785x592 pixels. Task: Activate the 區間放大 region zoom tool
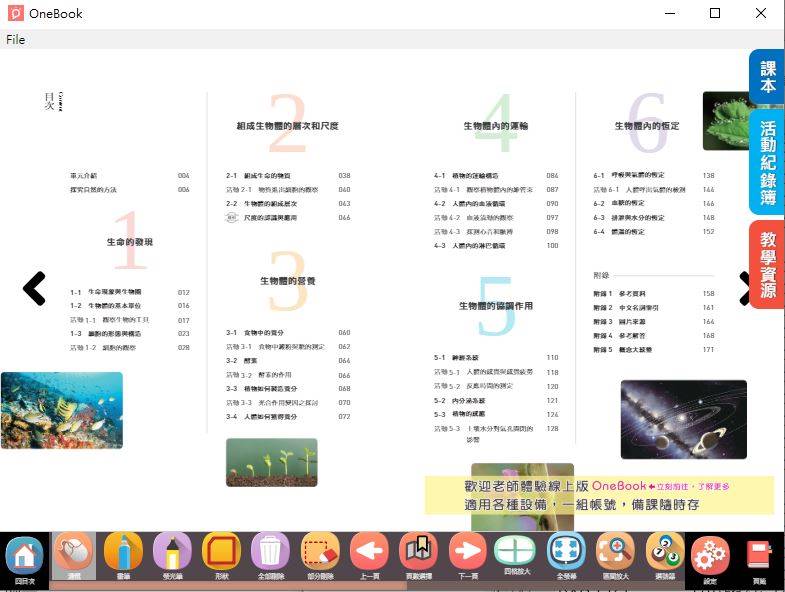tap(616, 556)
